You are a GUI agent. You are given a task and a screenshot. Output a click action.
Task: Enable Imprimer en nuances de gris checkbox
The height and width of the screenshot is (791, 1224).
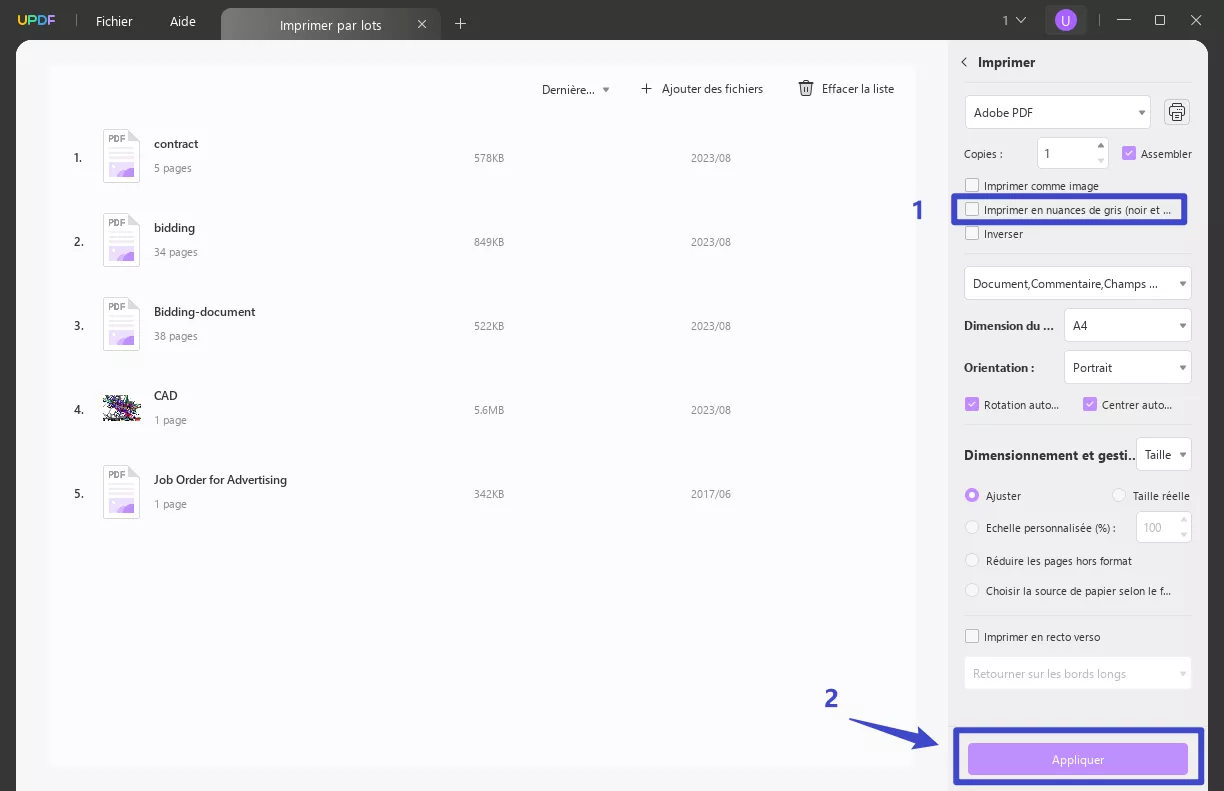972,210
